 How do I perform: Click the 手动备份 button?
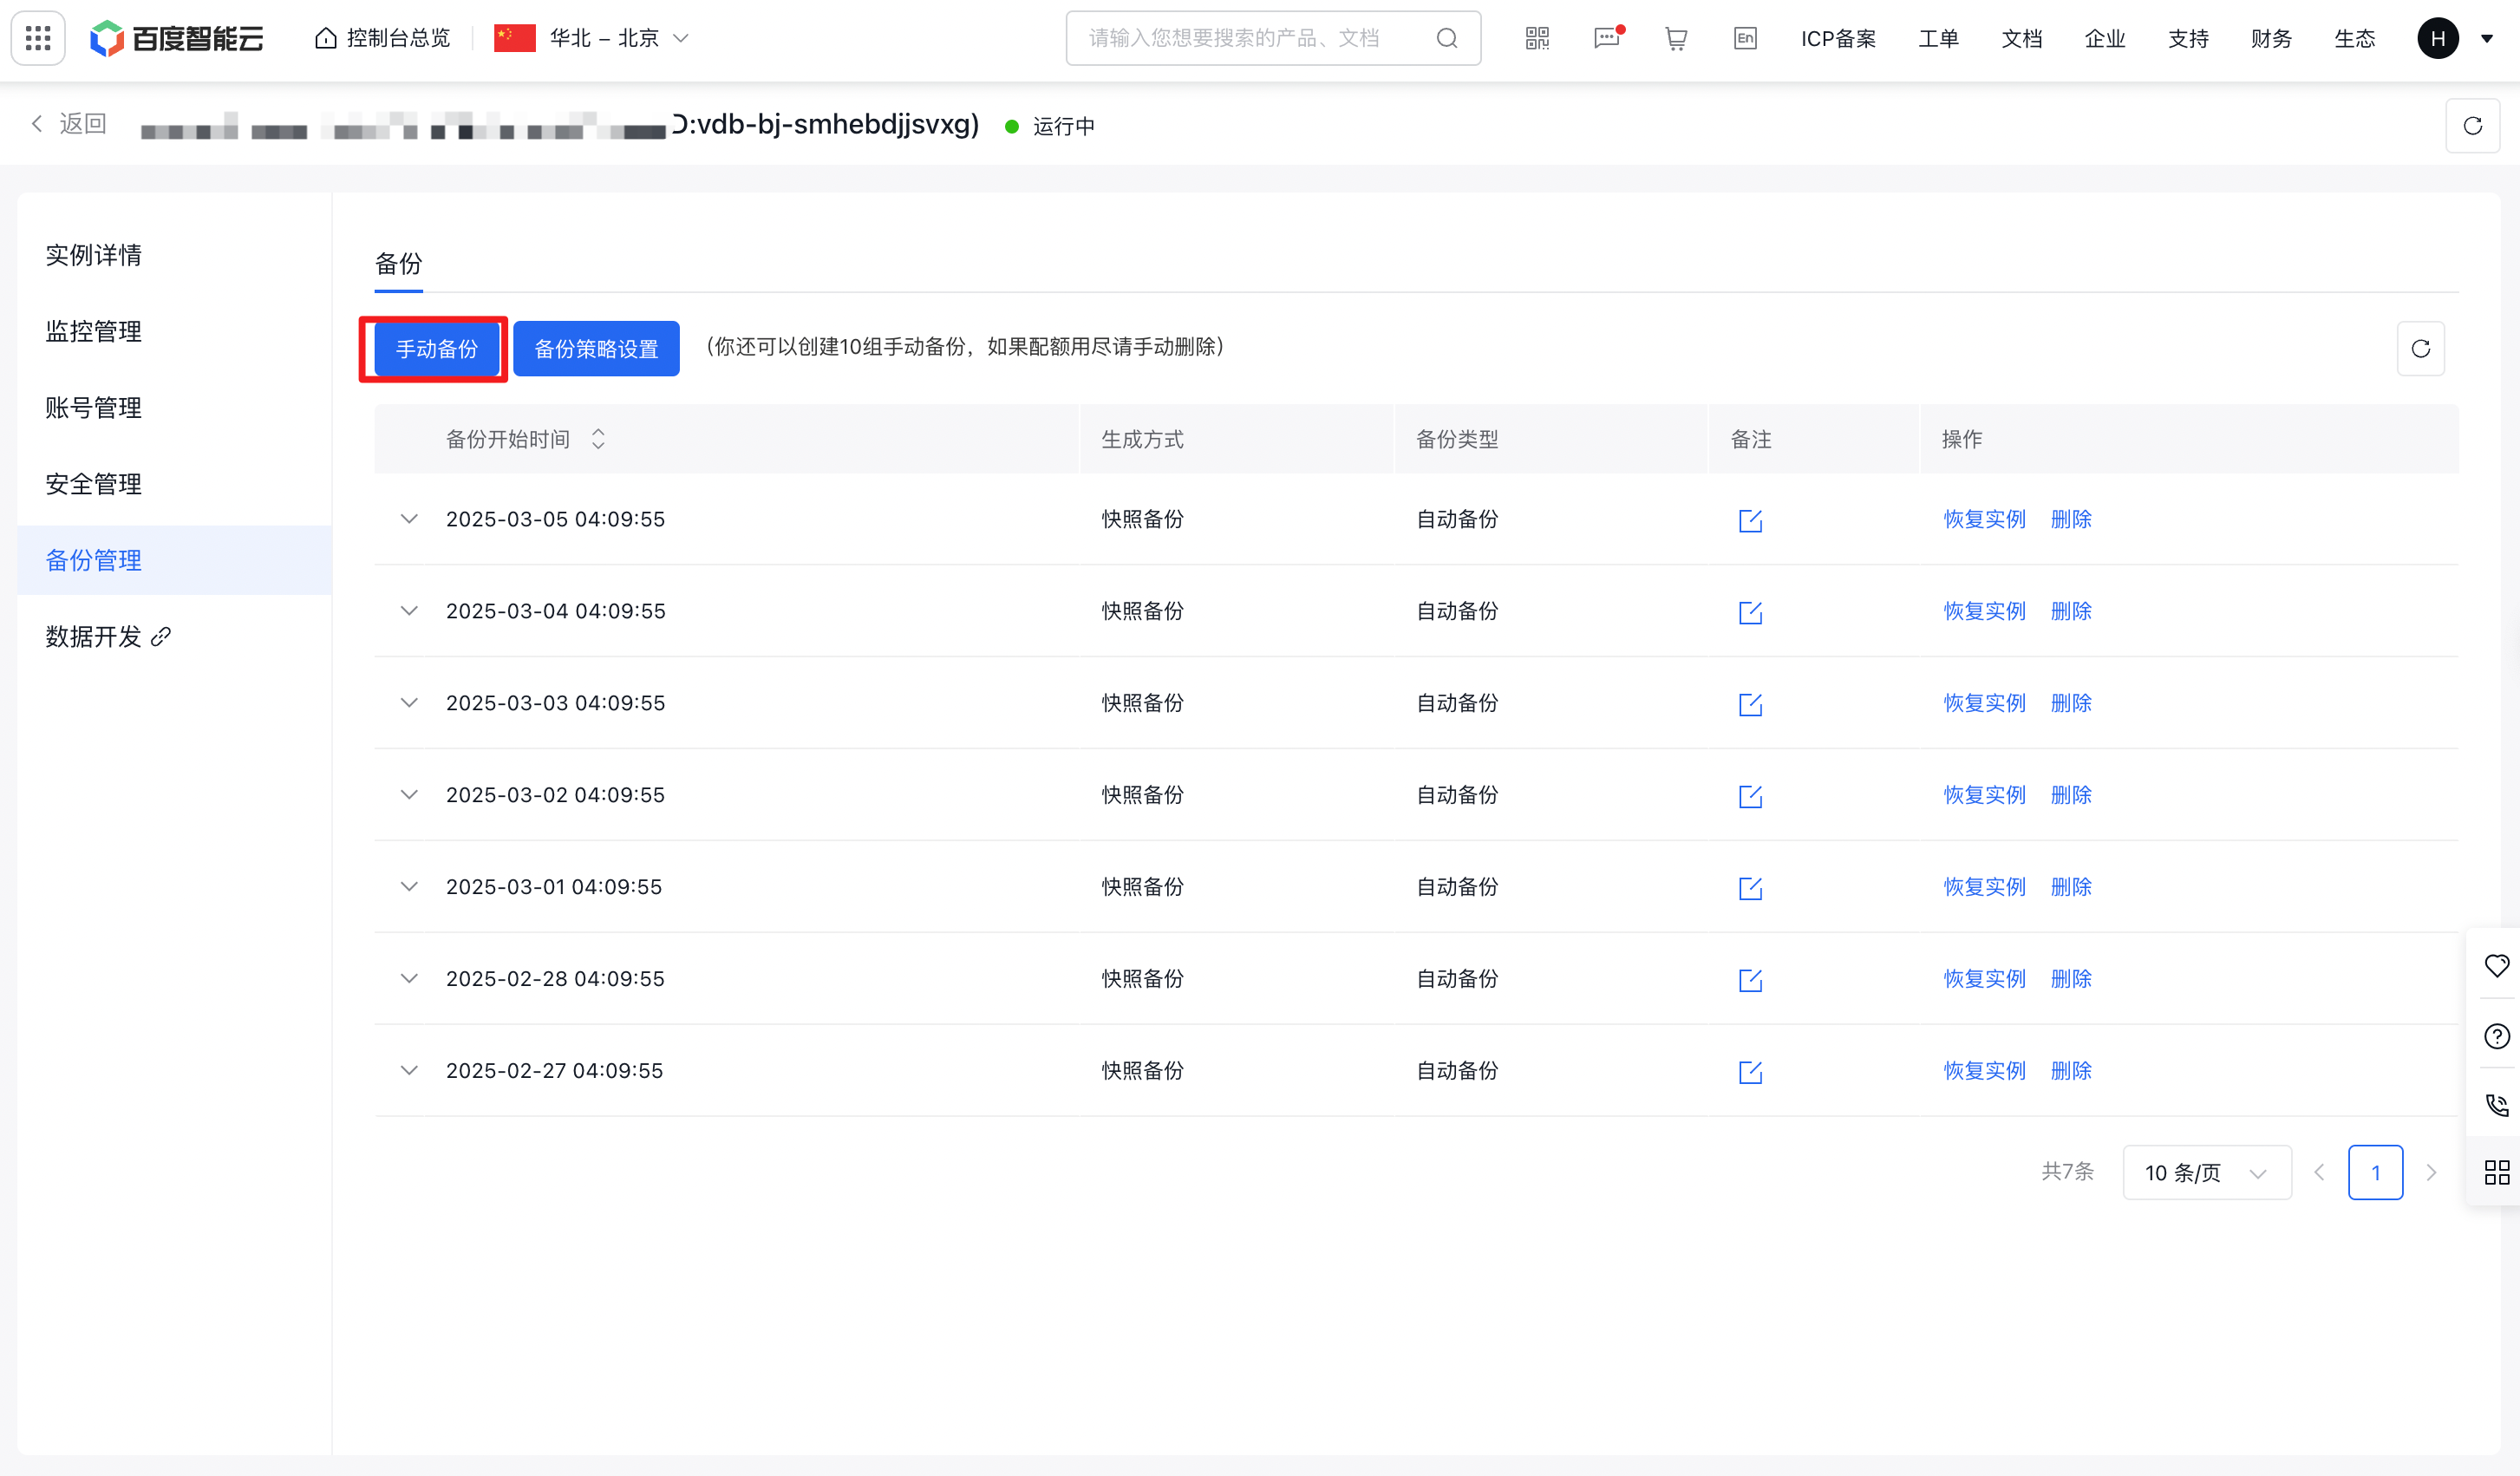coord(437,349)
